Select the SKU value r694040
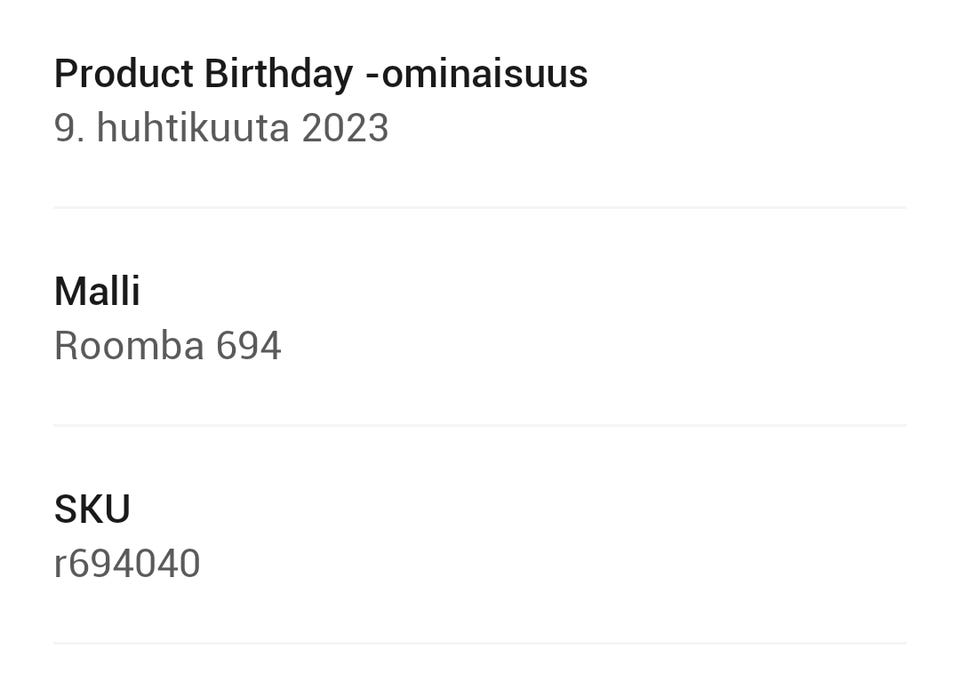 click(127, 564)
